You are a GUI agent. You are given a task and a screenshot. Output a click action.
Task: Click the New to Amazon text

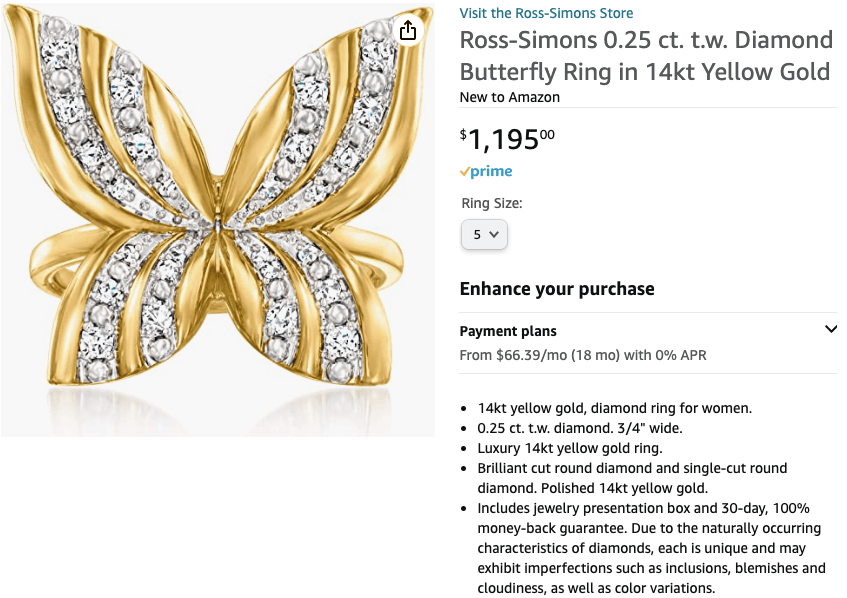[x=509, y=97]
